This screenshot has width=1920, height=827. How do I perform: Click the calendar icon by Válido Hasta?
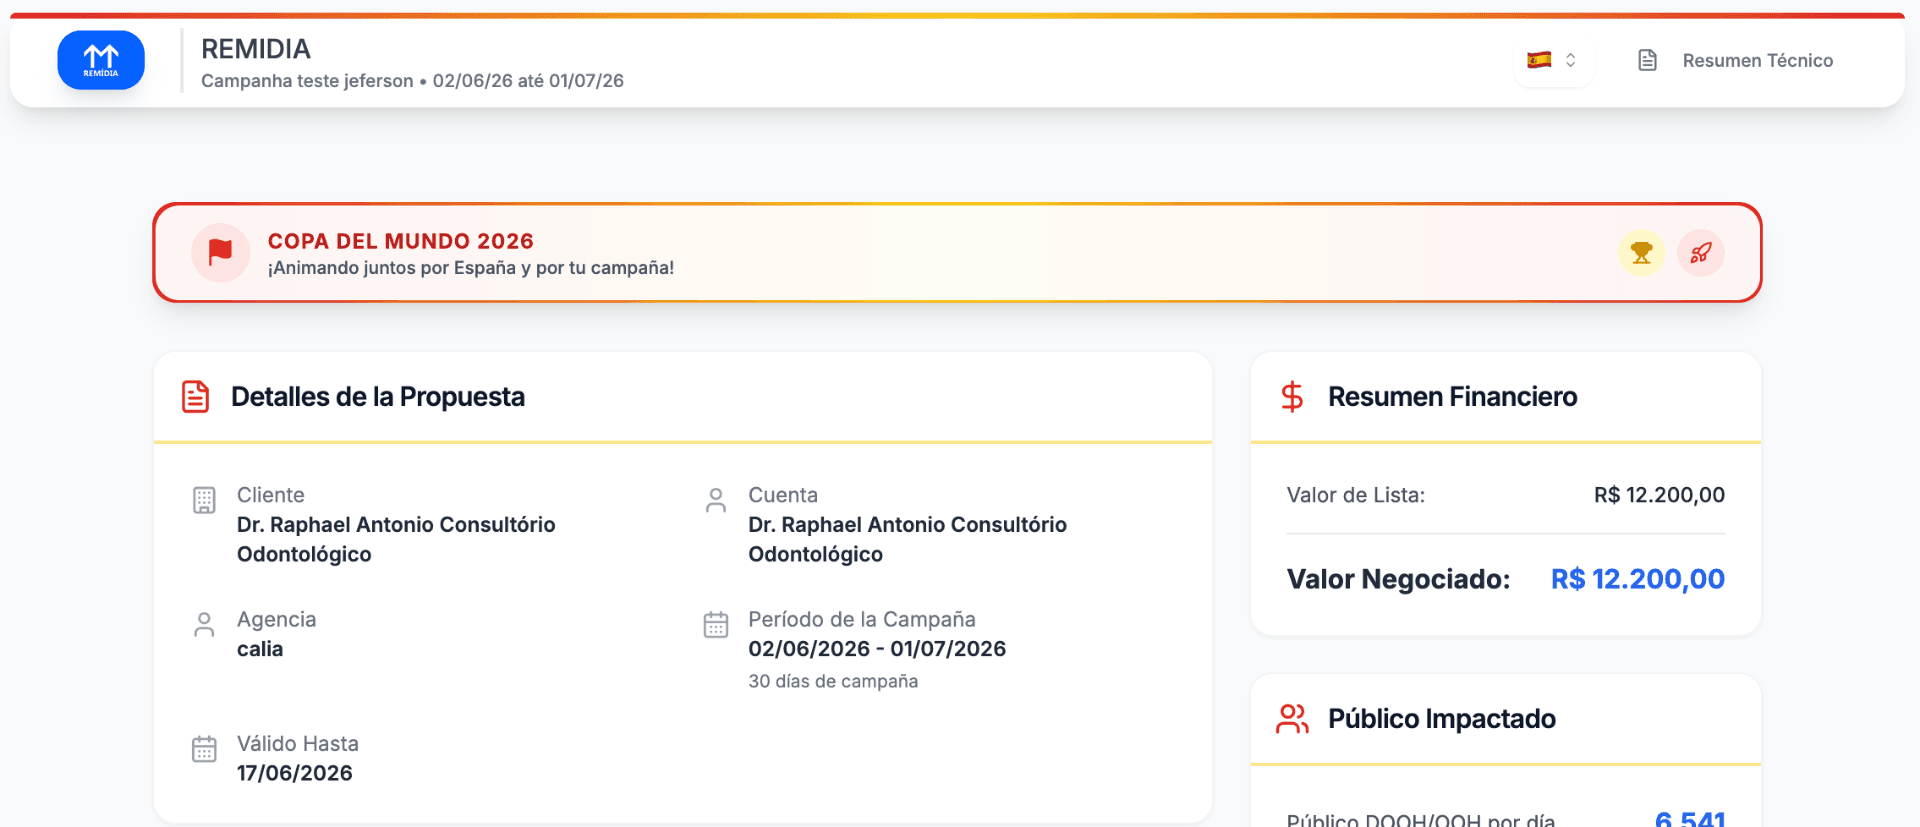204,749
